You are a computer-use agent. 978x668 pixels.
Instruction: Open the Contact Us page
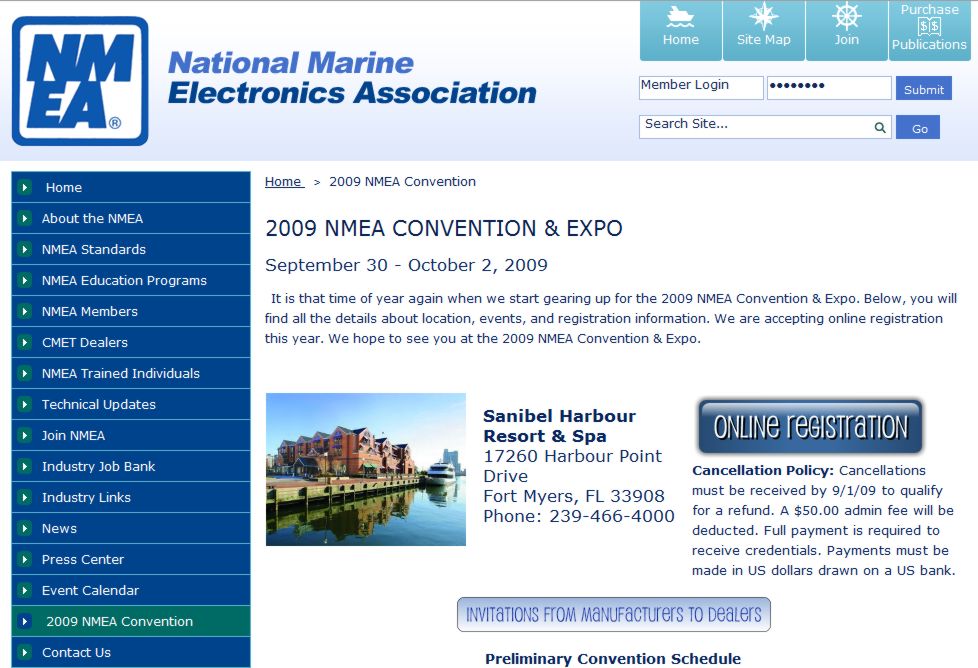(131, 652)
